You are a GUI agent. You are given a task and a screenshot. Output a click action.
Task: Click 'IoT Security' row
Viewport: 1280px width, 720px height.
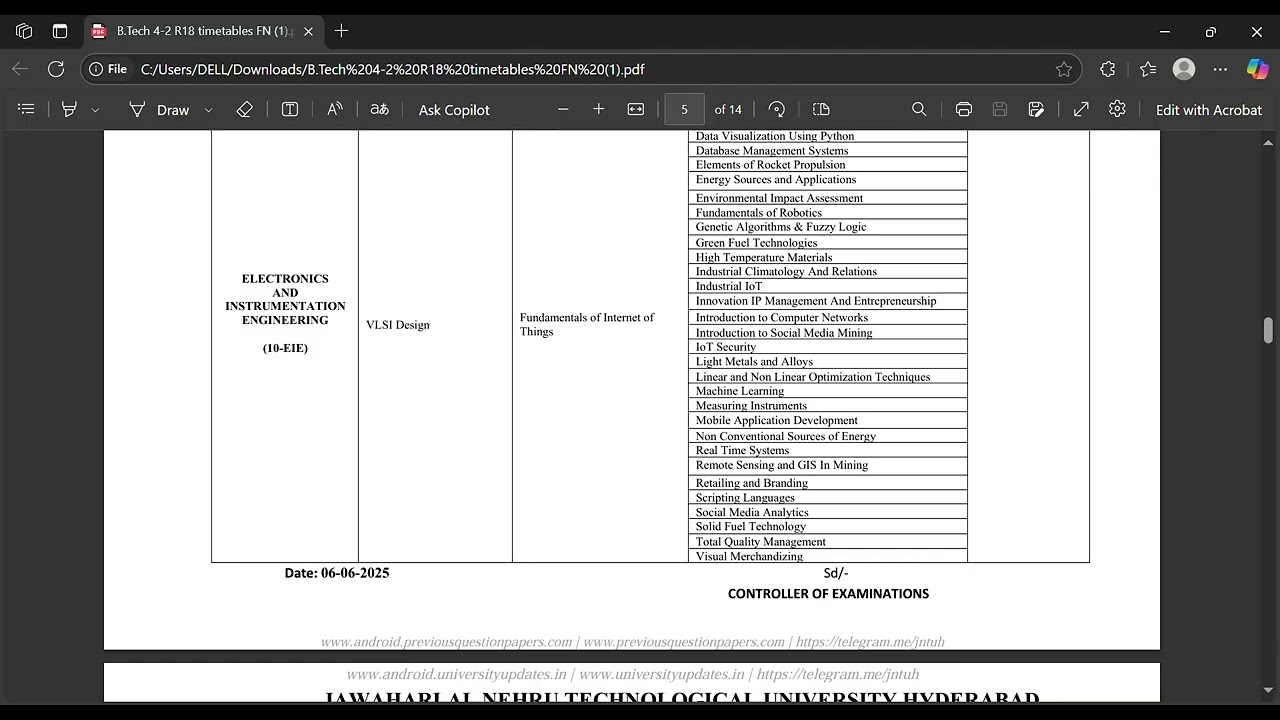pyautogui.click(x=827, y=347)
